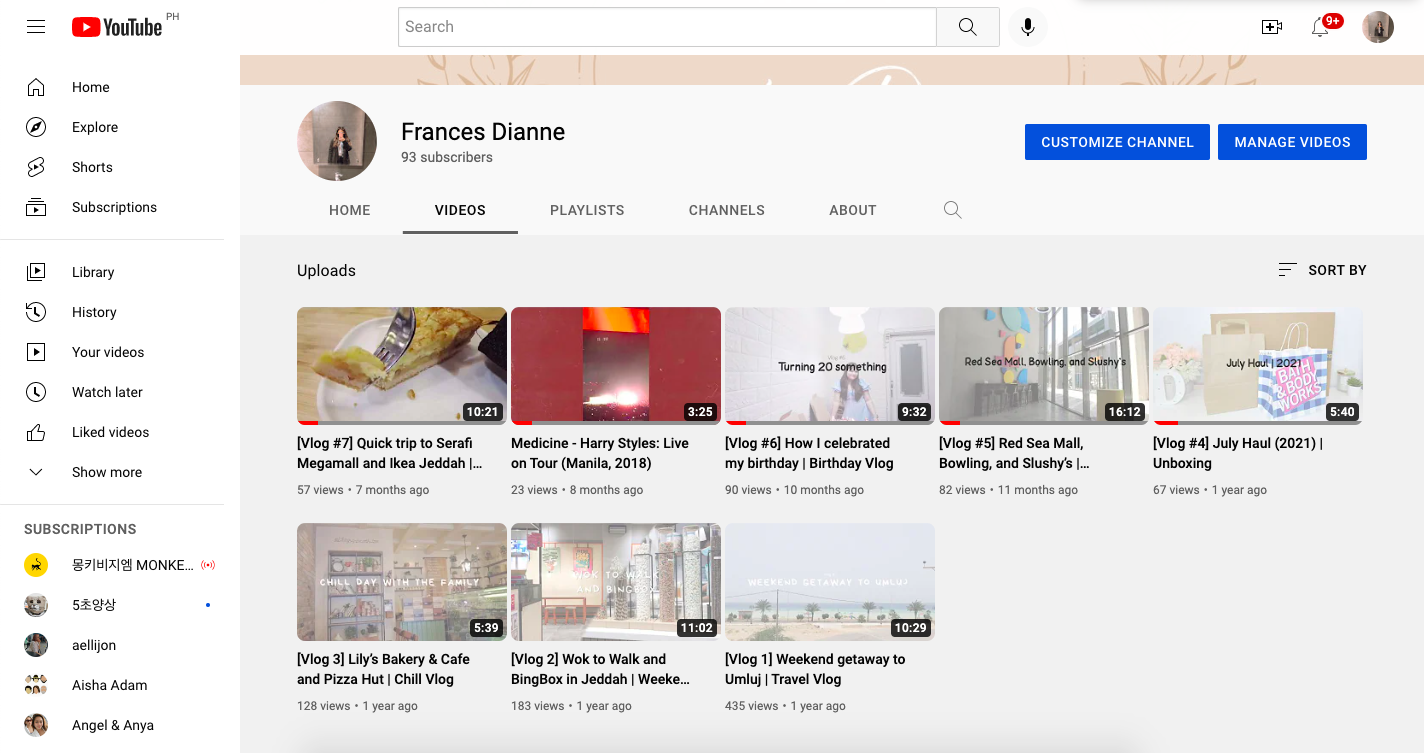The height and width of the screenshot is (753, 1424).
Task: Click the History label in sidebar
Action: click(94, 312)
